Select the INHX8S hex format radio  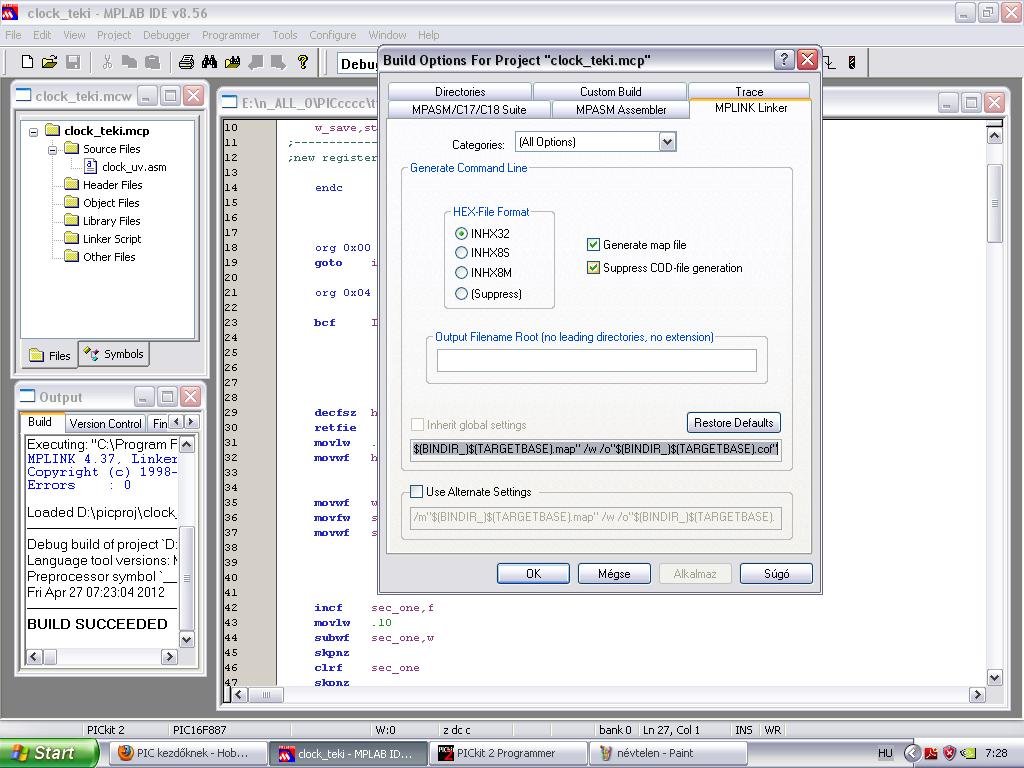[461, 253]
